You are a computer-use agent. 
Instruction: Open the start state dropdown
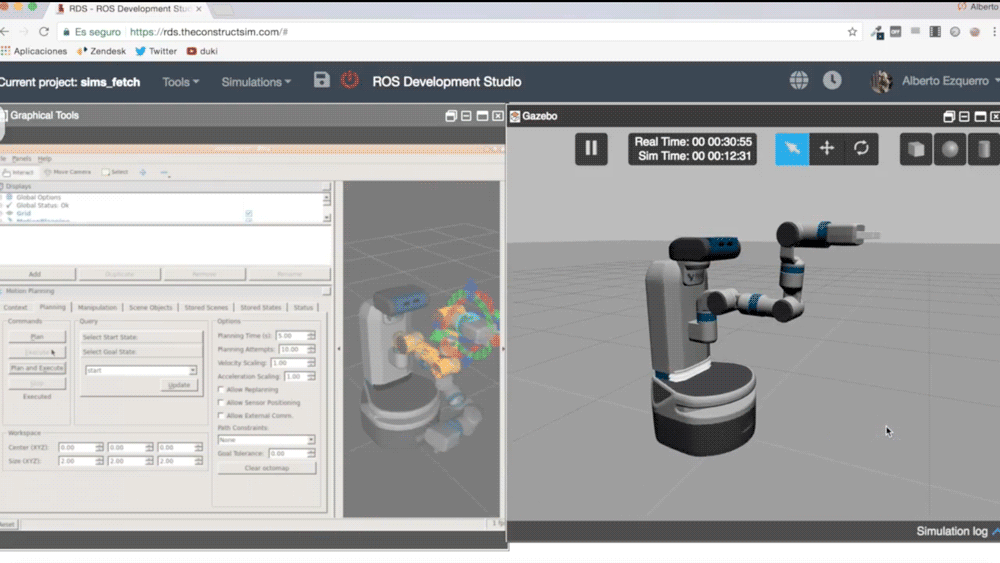(x=141, y=370)
